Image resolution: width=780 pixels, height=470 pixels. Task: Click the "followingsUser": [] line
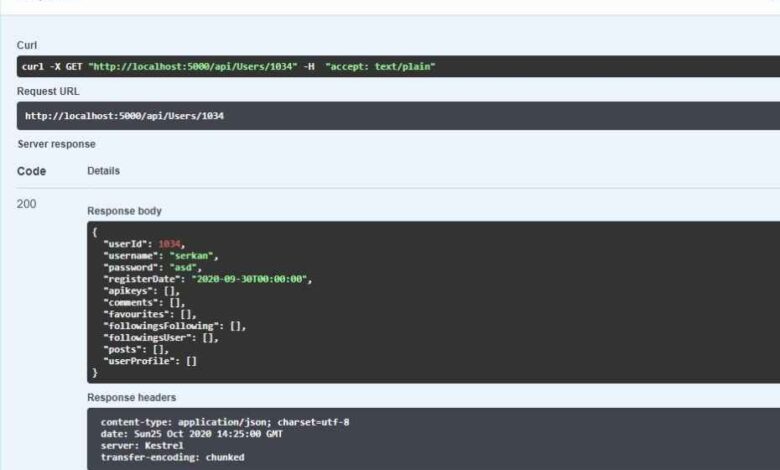161,338
